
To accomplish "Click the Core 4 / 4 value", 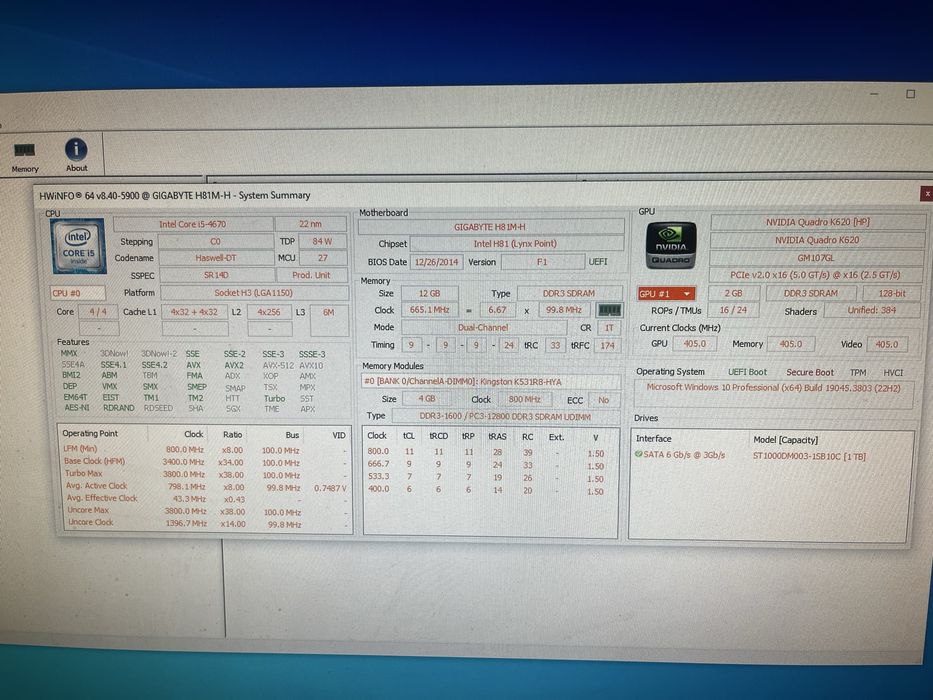I will coord(98,311).
